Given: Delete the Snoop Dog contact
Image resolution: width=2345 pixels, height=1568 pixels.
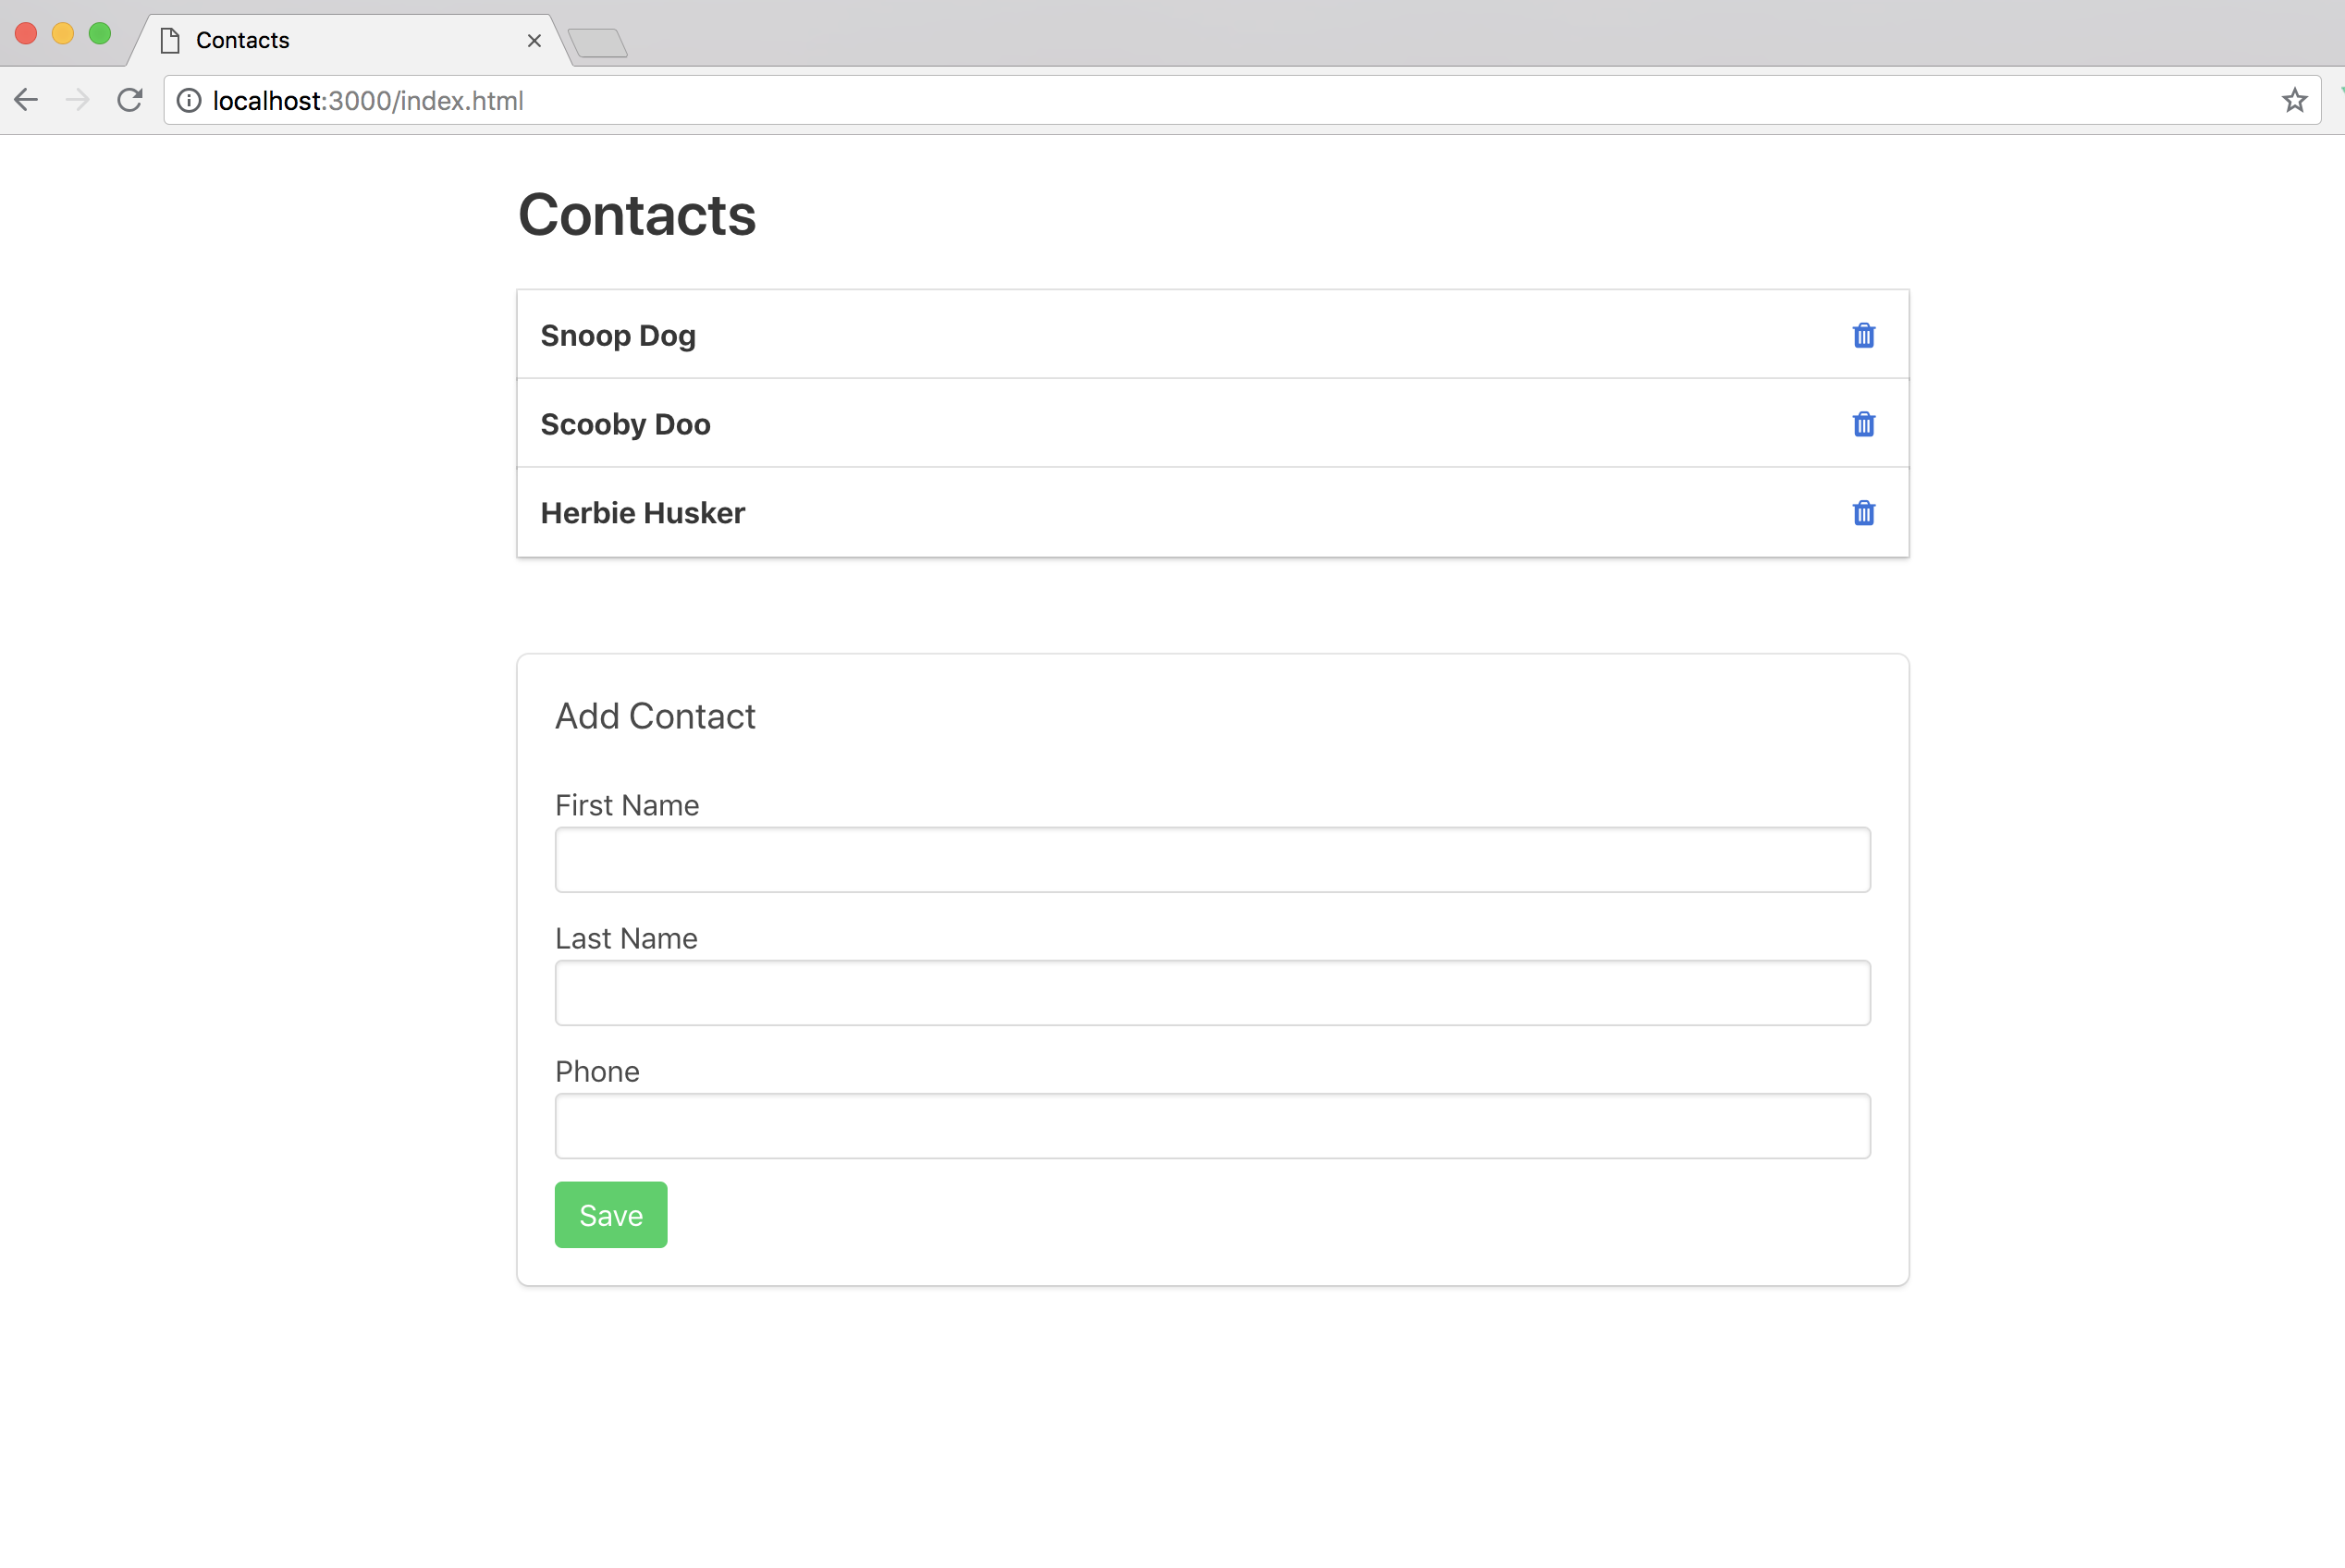Looking at the screenshot, I should (x=1862, y=335).
